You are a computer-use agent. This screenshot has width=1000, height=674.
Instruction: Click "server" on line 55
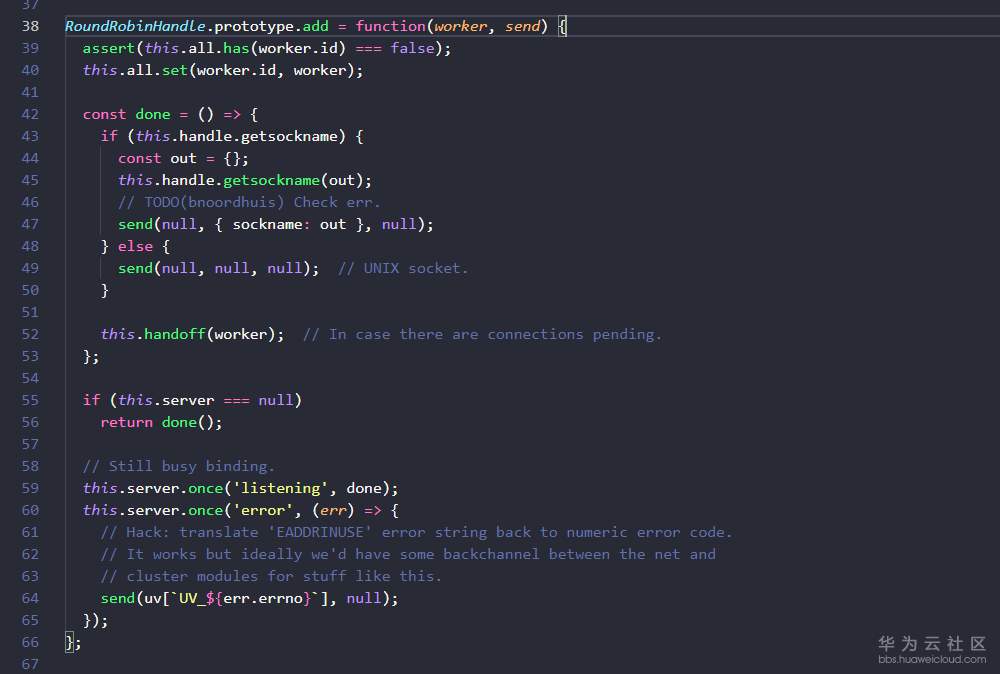point(188,400)
